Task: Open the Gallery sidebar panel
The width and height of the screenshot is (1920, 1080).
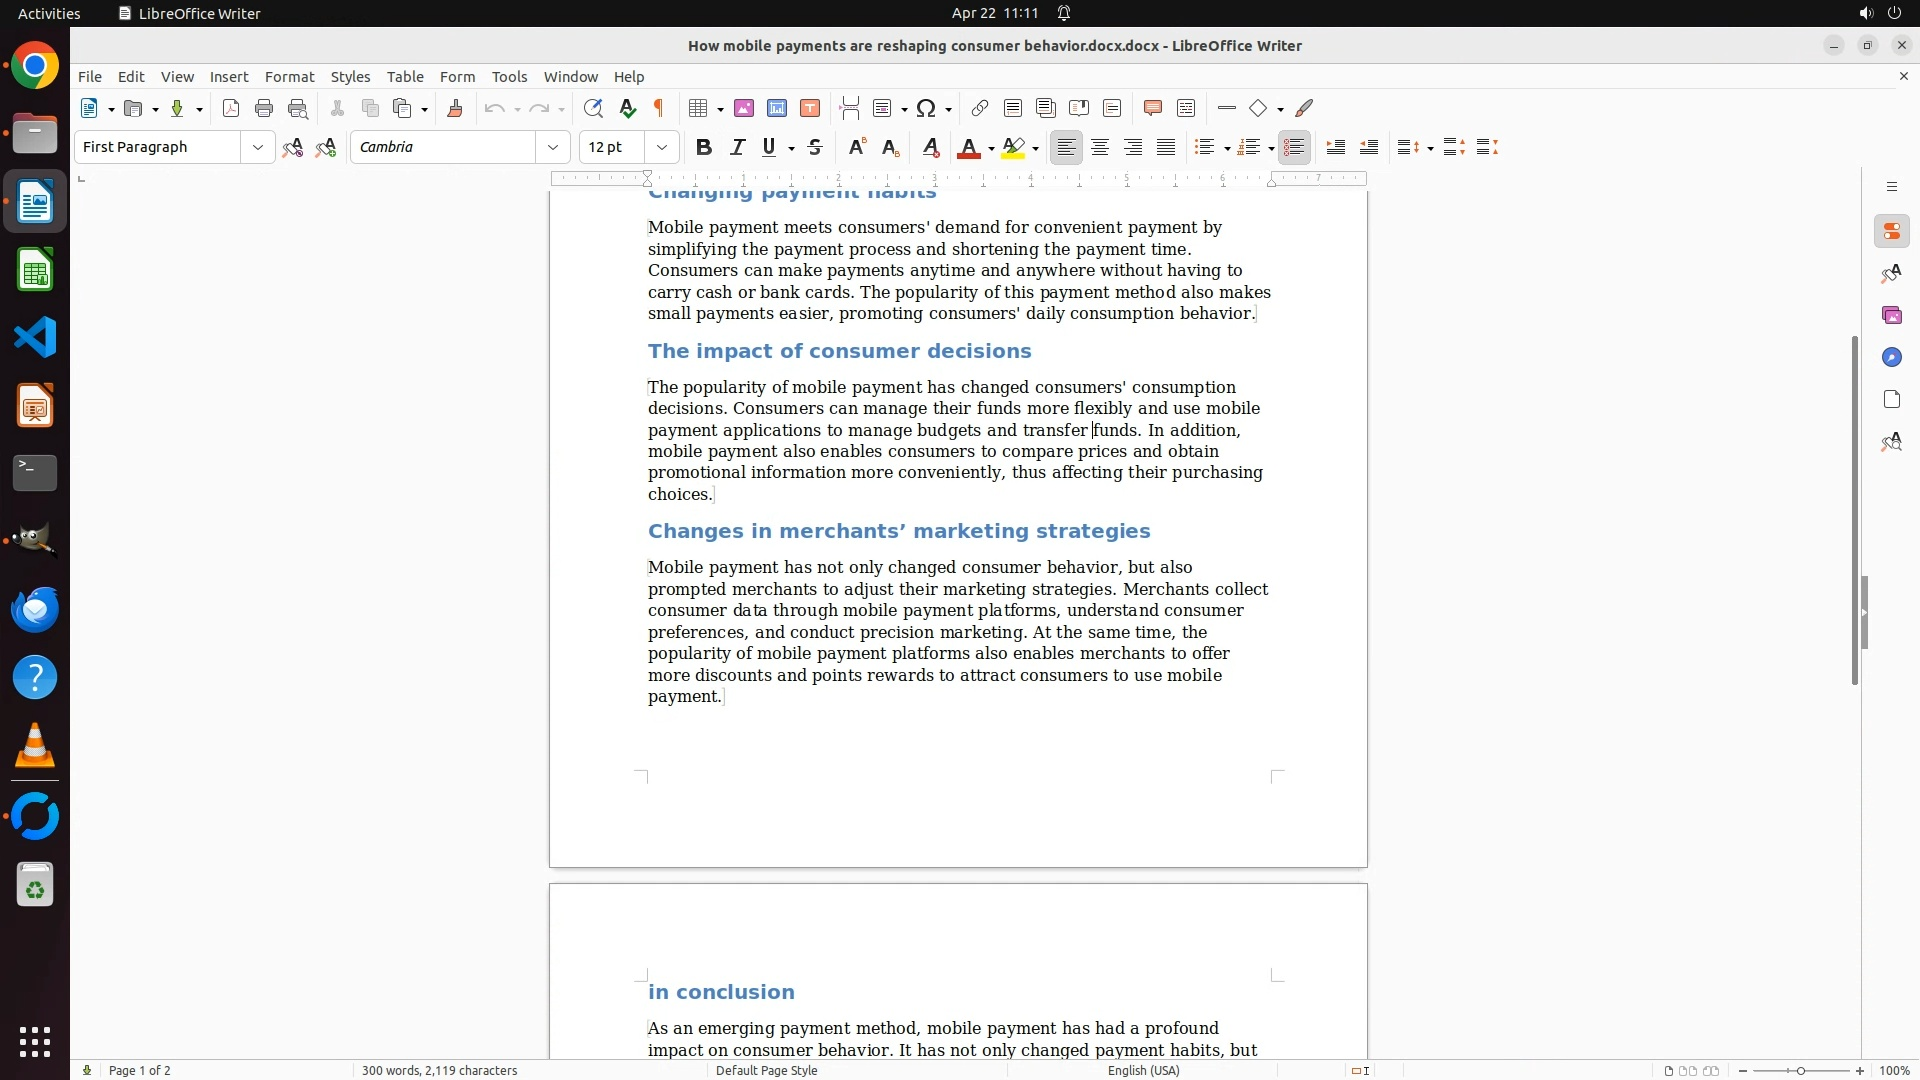Action: 1891,316
